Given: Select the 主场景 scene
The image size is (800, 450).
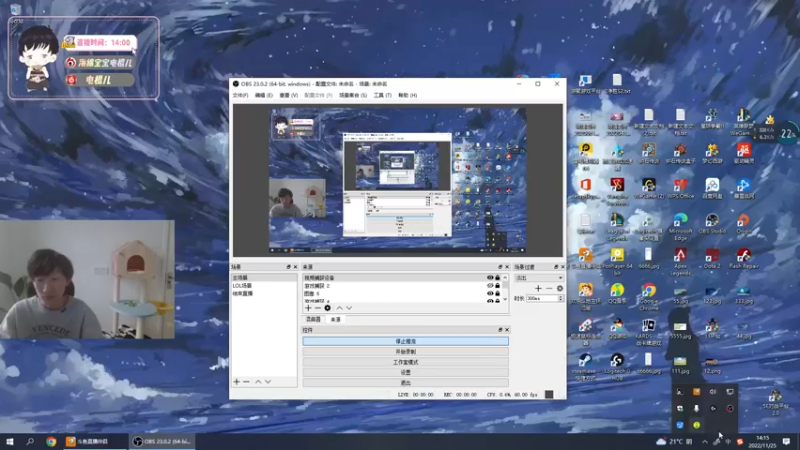Looking at the screenshot, I should tap(264, 278).
